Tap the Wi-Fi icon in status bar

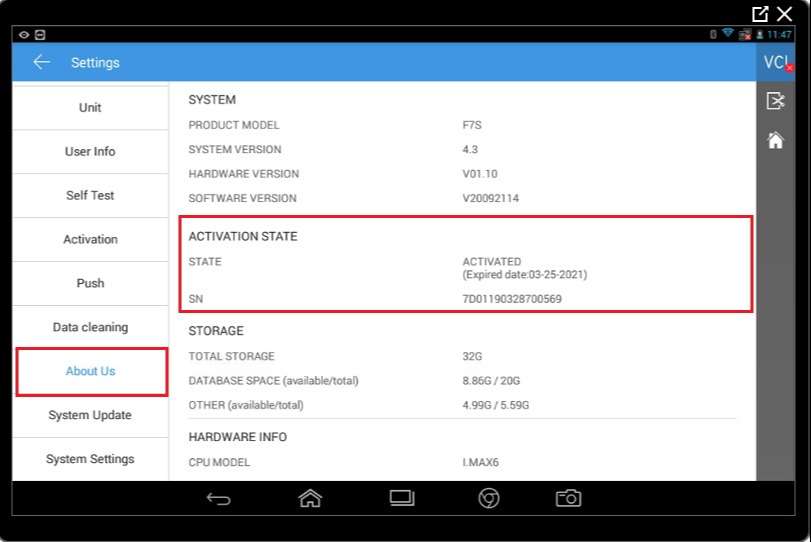728,34
